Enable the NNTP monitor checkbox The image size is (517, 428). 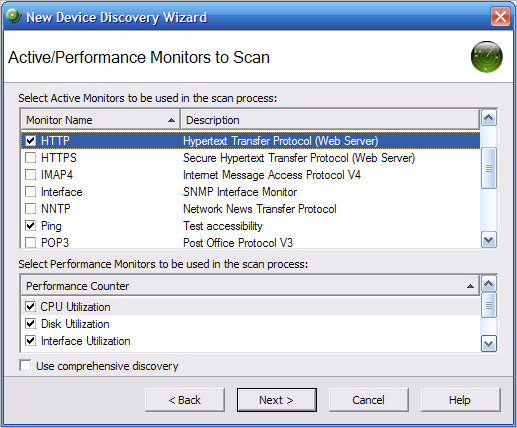pyautogui.click(x=31, y=209)
